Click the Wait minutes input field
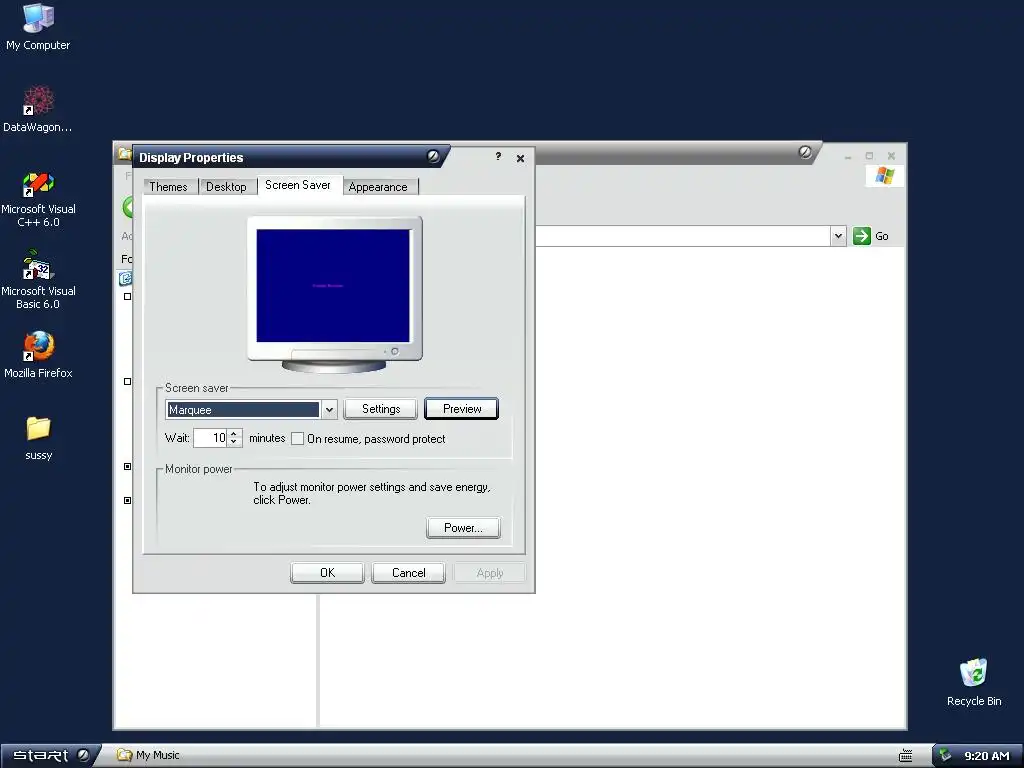Viewport: 1024px width, 768px height. coord(210,438)
